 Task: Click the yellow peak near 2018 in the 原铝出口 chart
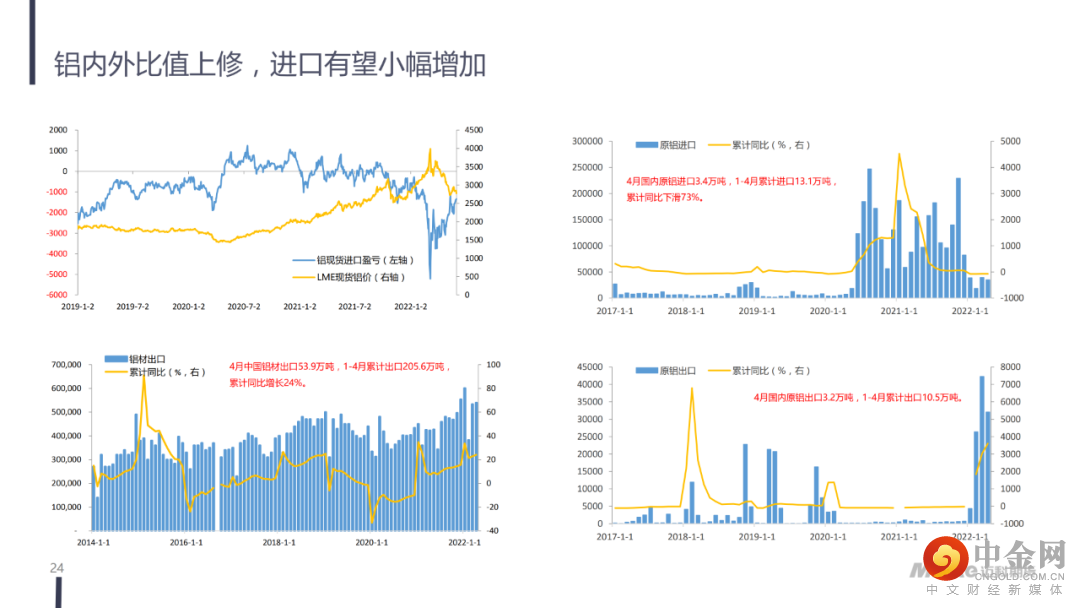click(692, 390)
